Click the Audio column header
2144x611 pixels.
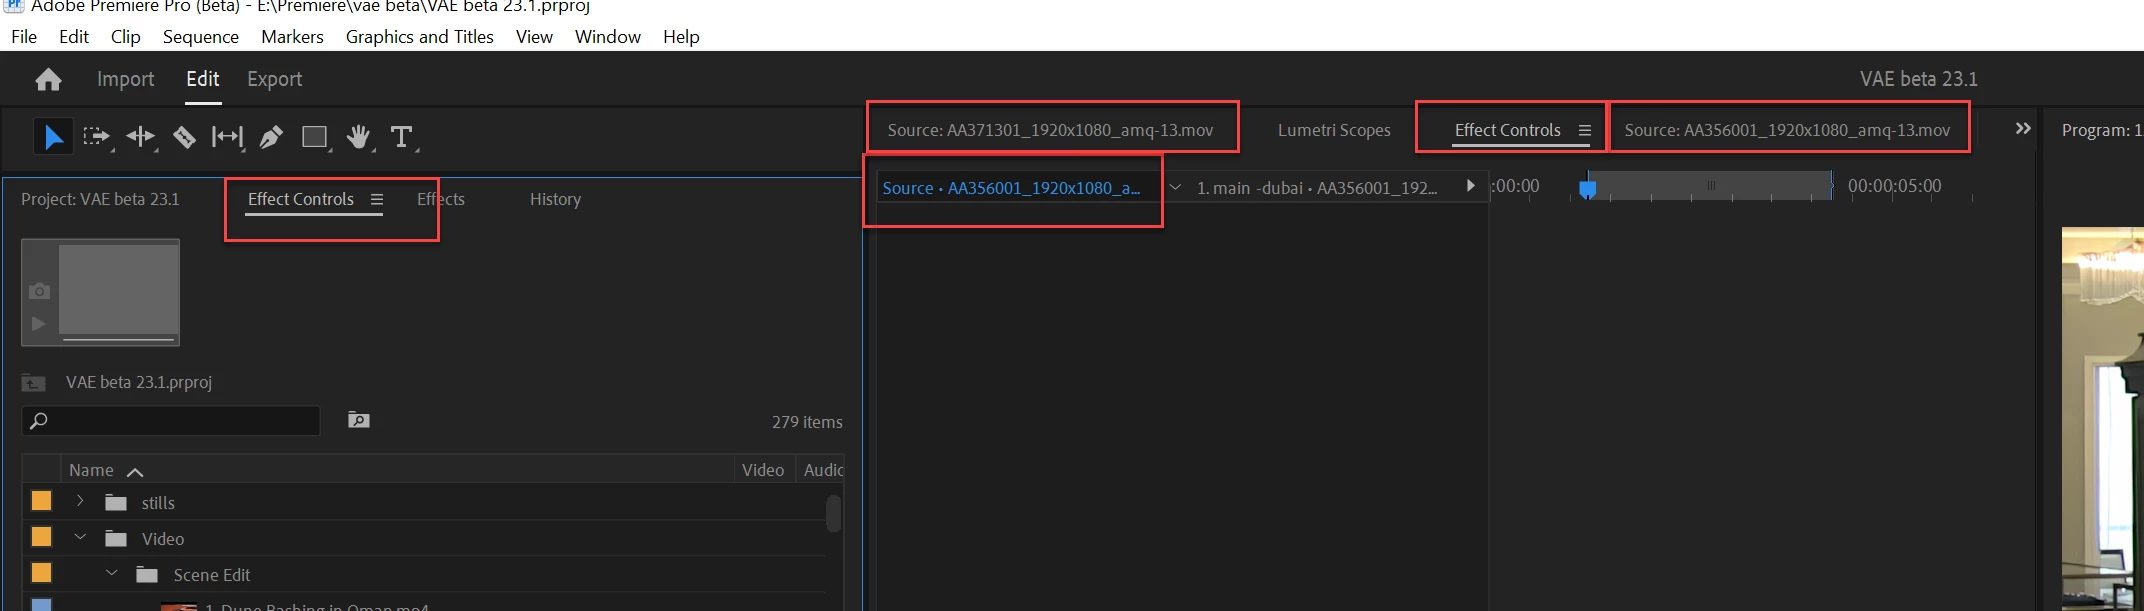coord(822,470)
